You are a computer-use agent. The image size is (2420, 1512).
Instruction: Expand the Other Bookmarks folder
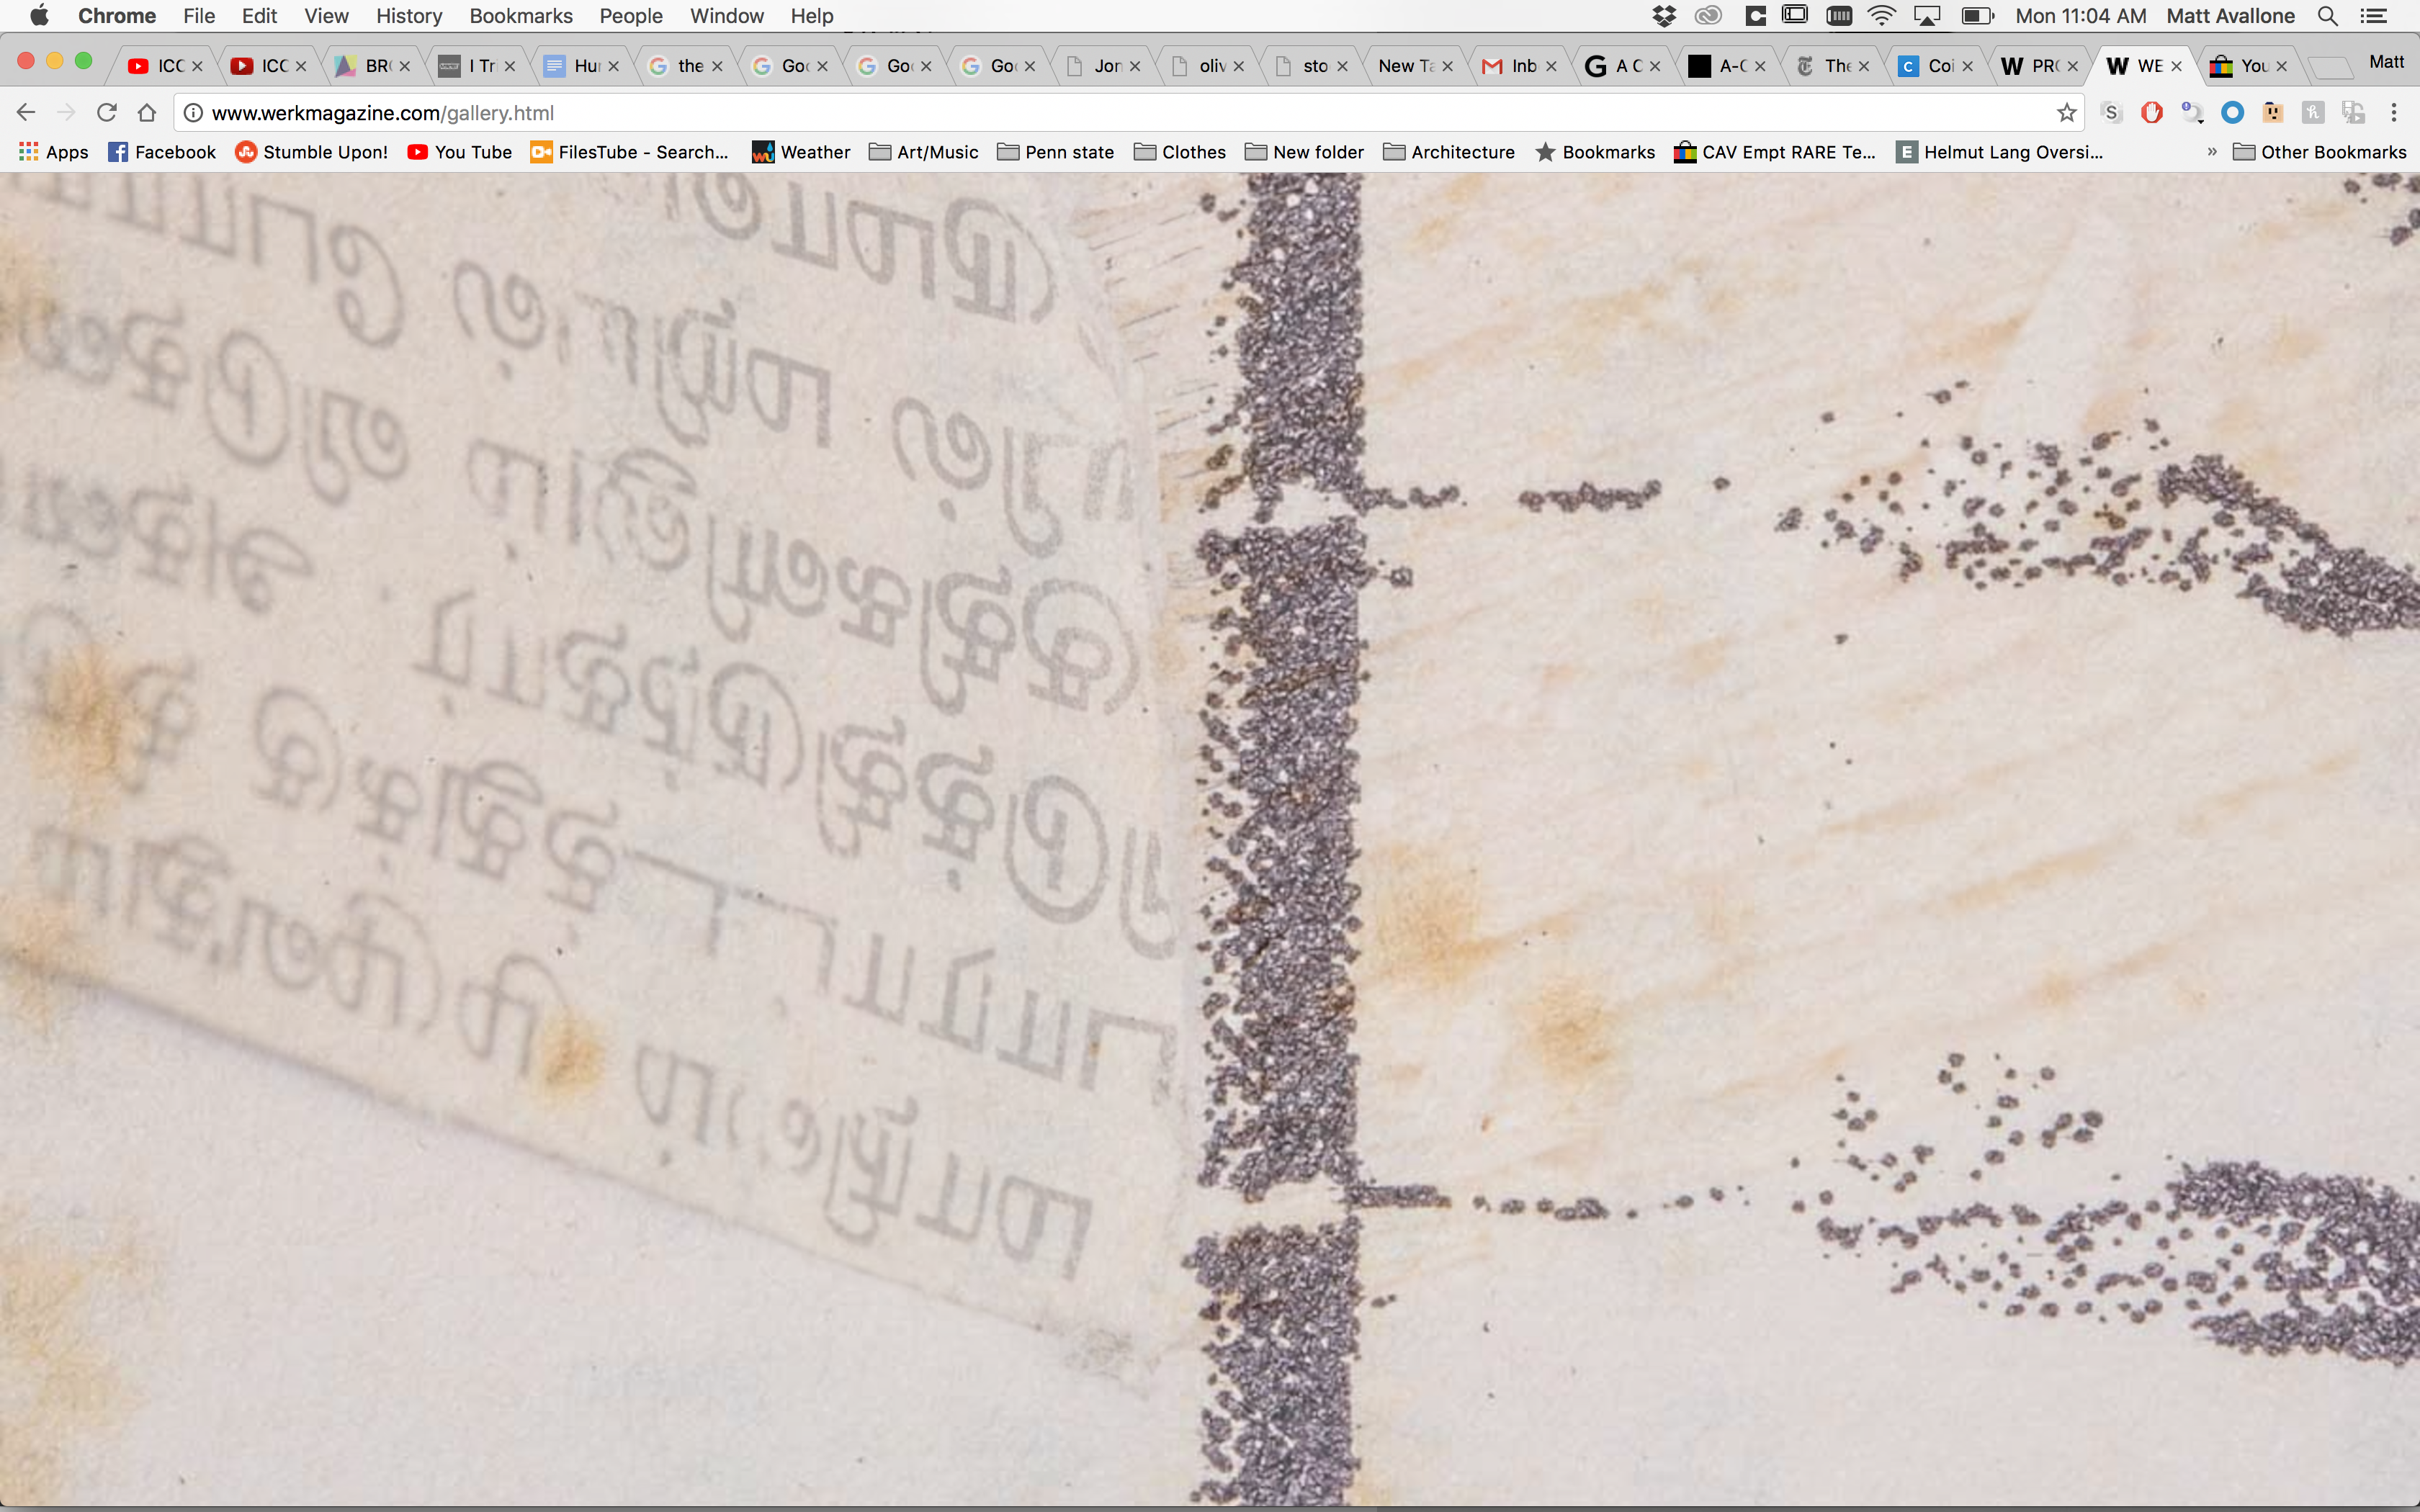point(2319,152)
